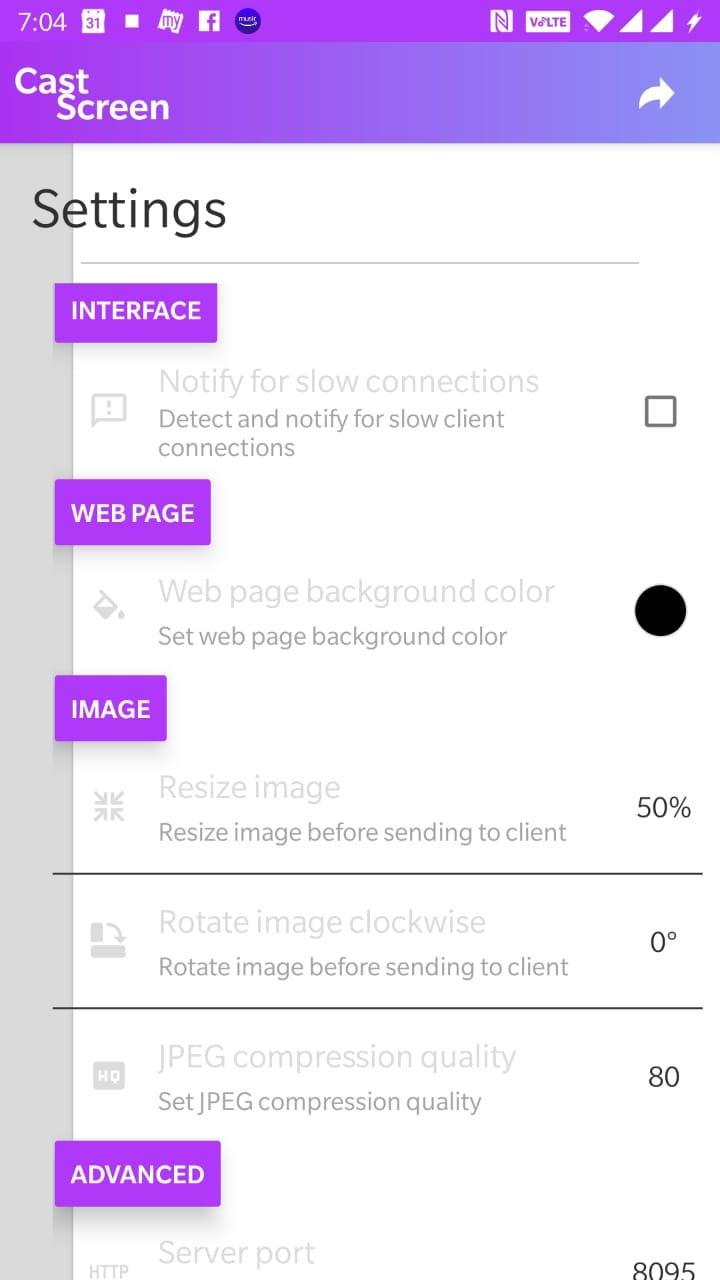
Task: Tap the paint bucket background color icon
Action: coord(109,606)
